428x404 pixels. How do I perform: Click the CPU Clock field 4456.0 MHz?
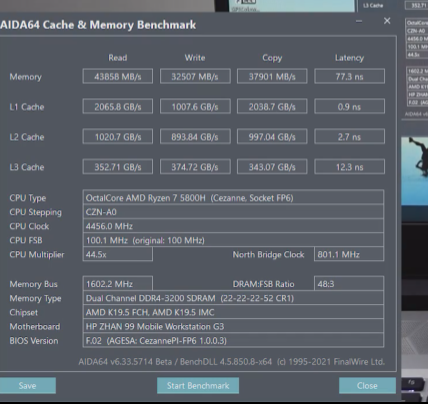(233, 226)
